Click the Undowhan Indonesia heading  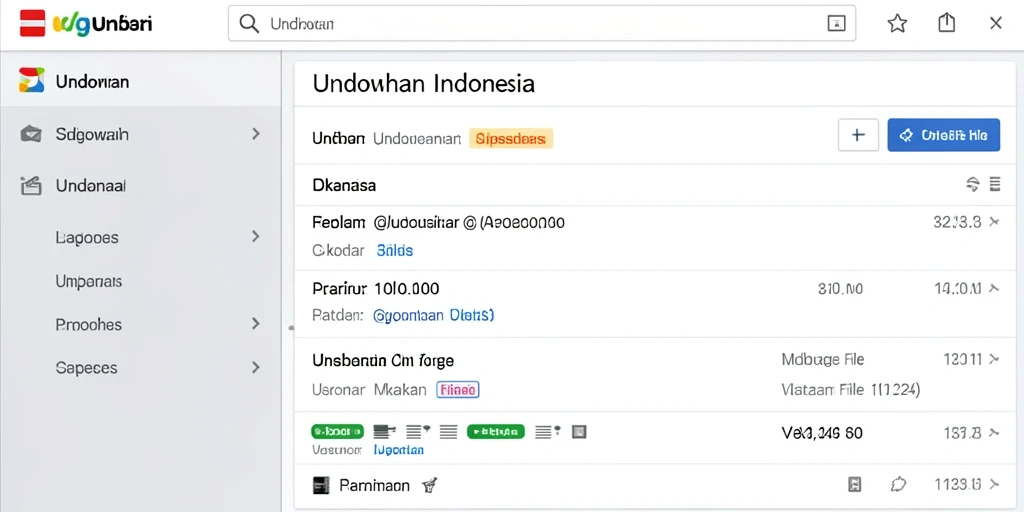(x=423, y=84)
